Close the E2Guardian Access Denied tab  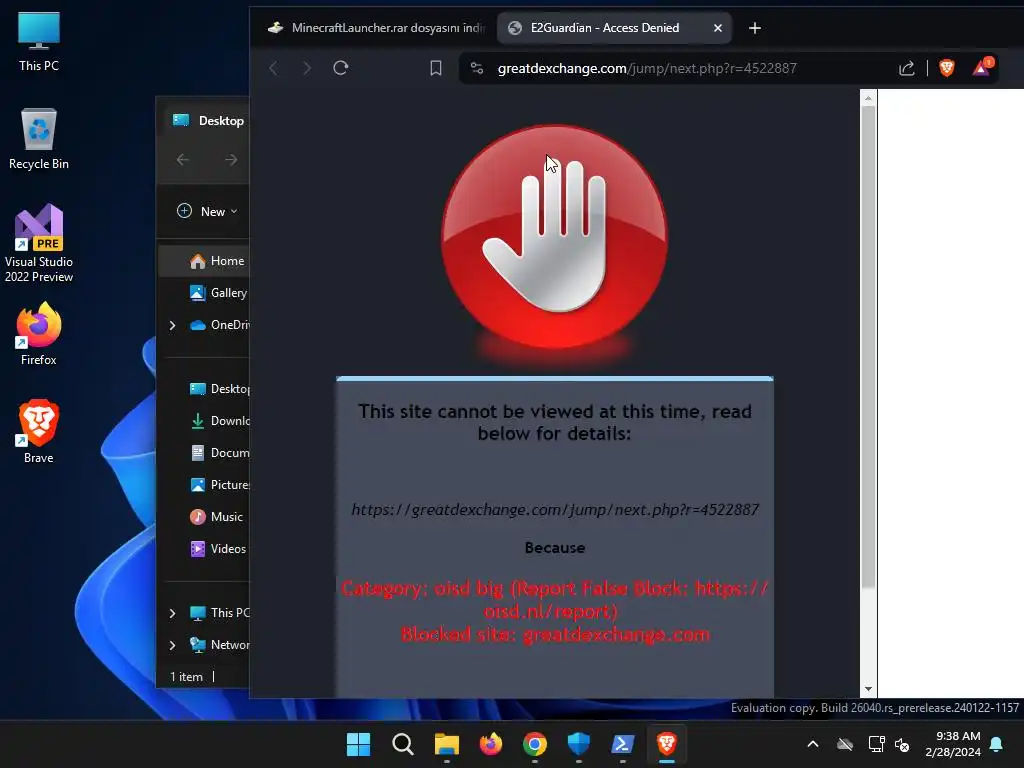718,28
